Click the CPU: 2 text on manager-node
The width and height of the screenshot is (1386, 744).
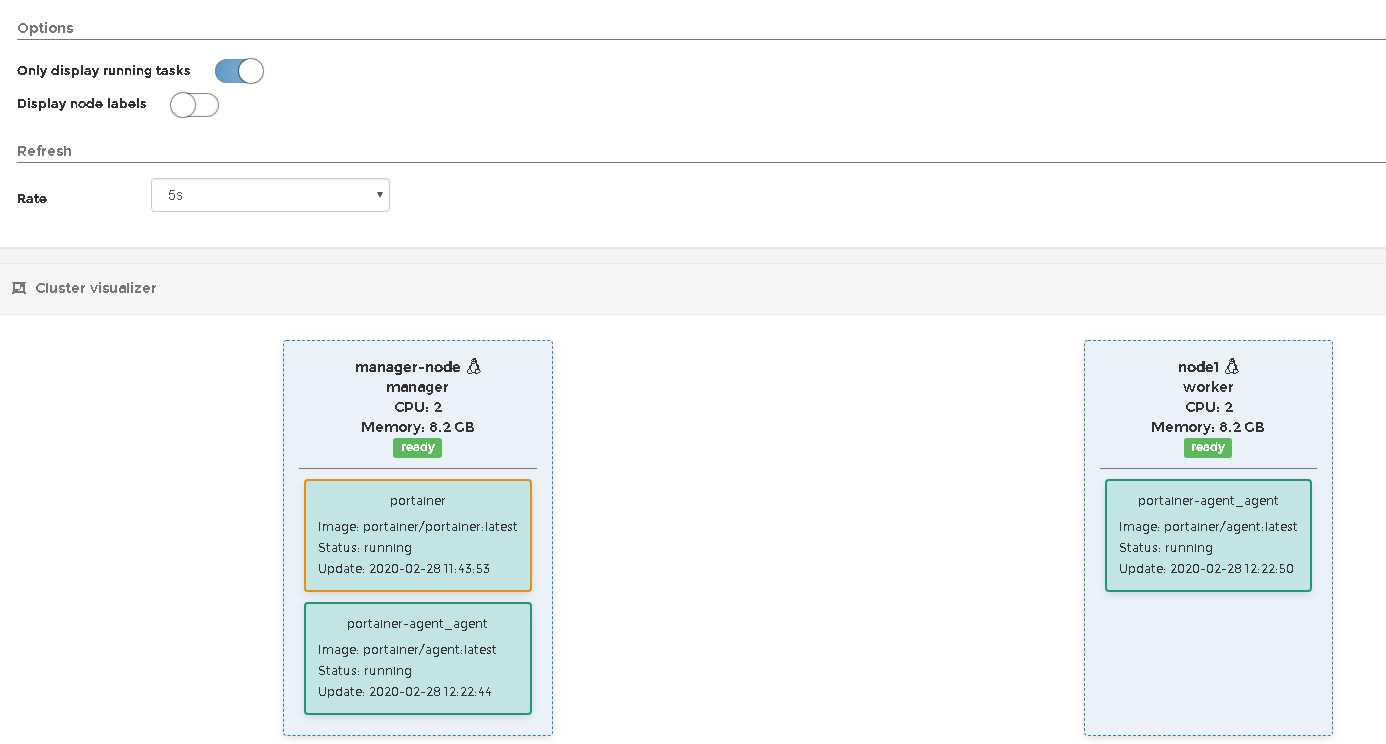coord(417,407)
